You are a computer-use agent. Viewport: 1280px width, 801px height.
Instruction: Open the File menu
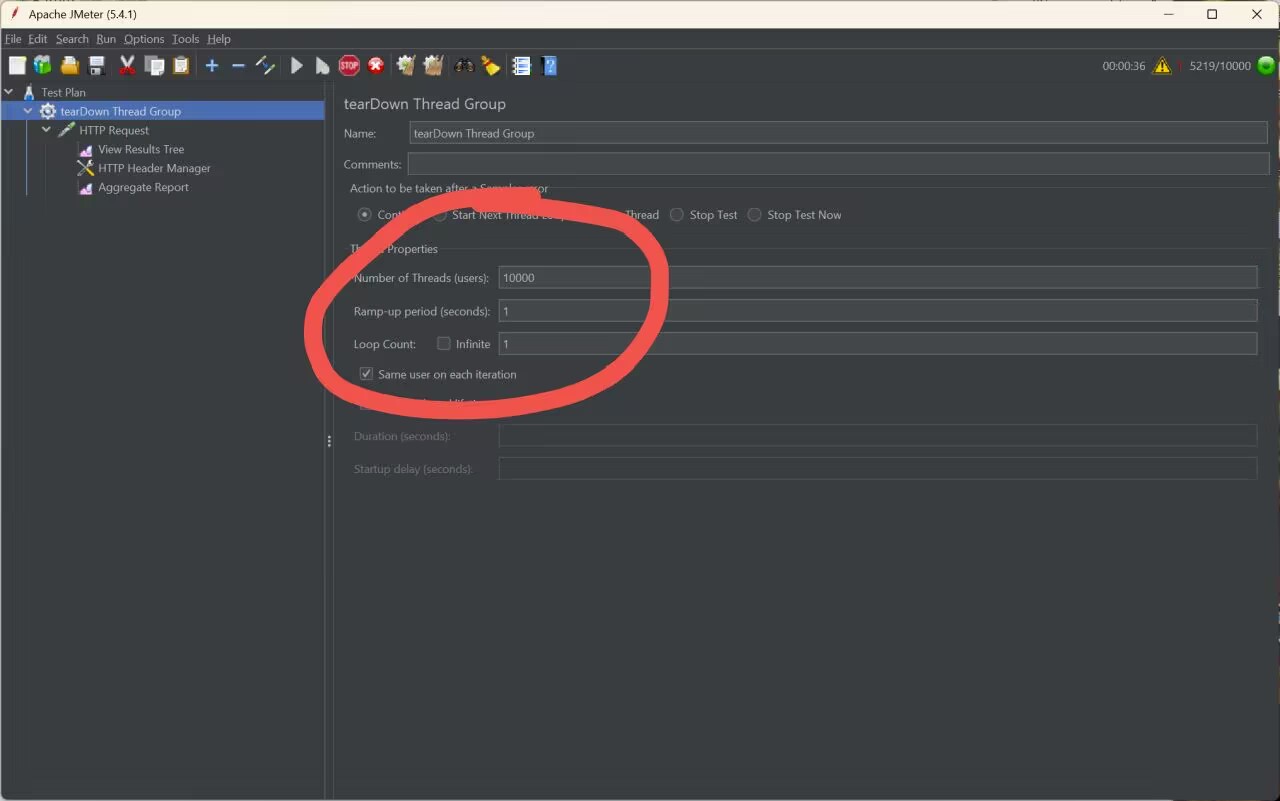pos(13,39)
